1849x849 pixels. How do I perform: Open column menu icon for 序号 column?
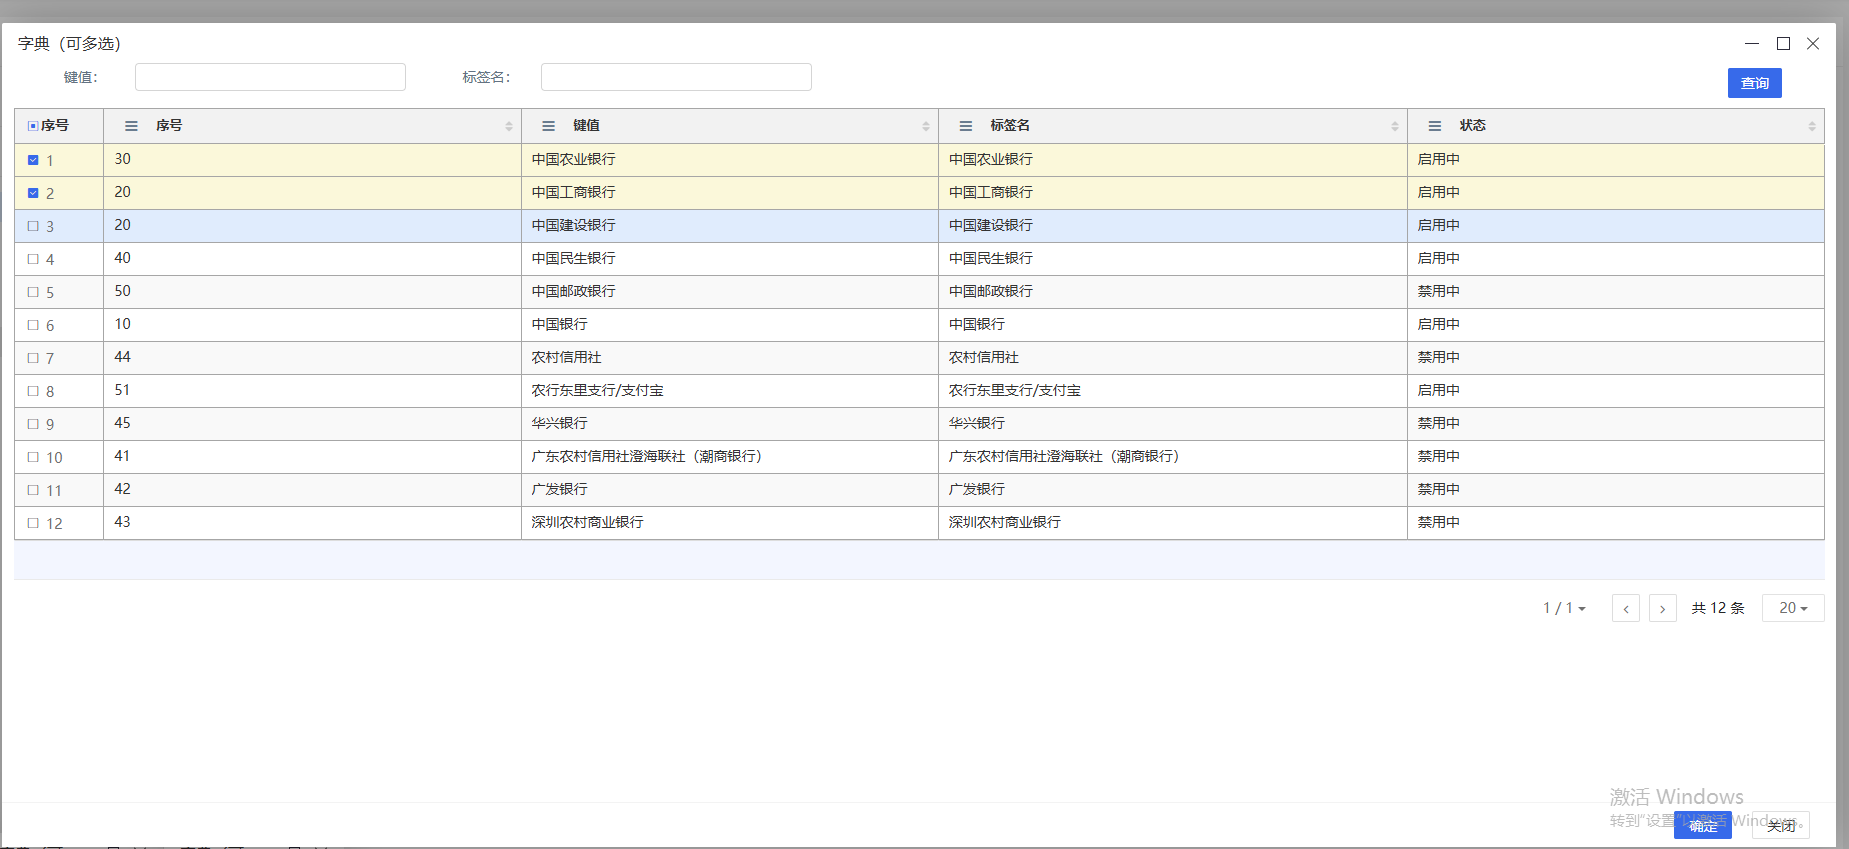click(x=131, y=126)
